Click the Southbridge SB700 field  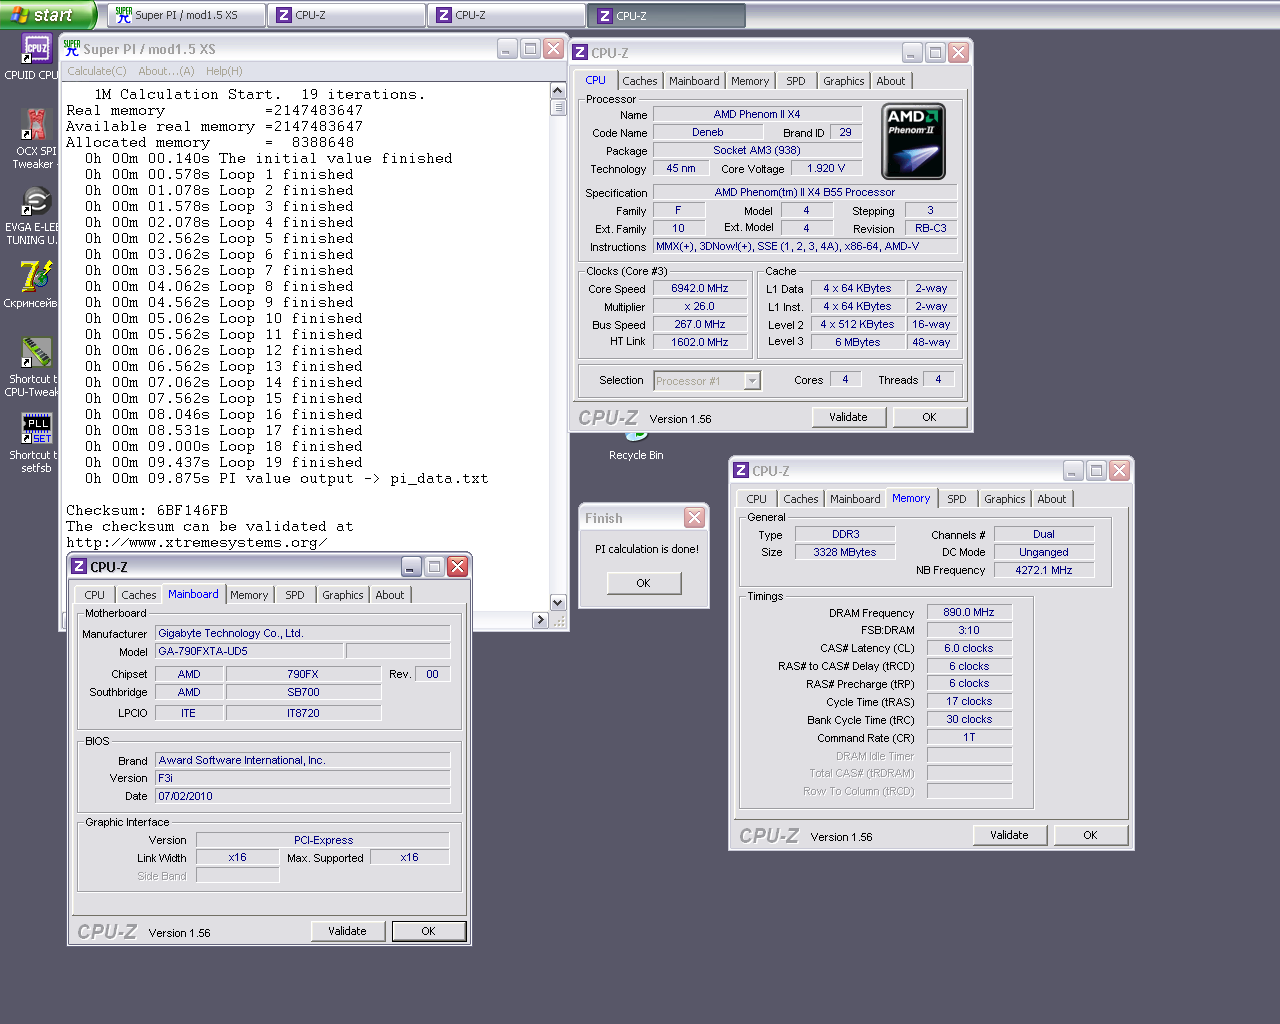[303, 692]
